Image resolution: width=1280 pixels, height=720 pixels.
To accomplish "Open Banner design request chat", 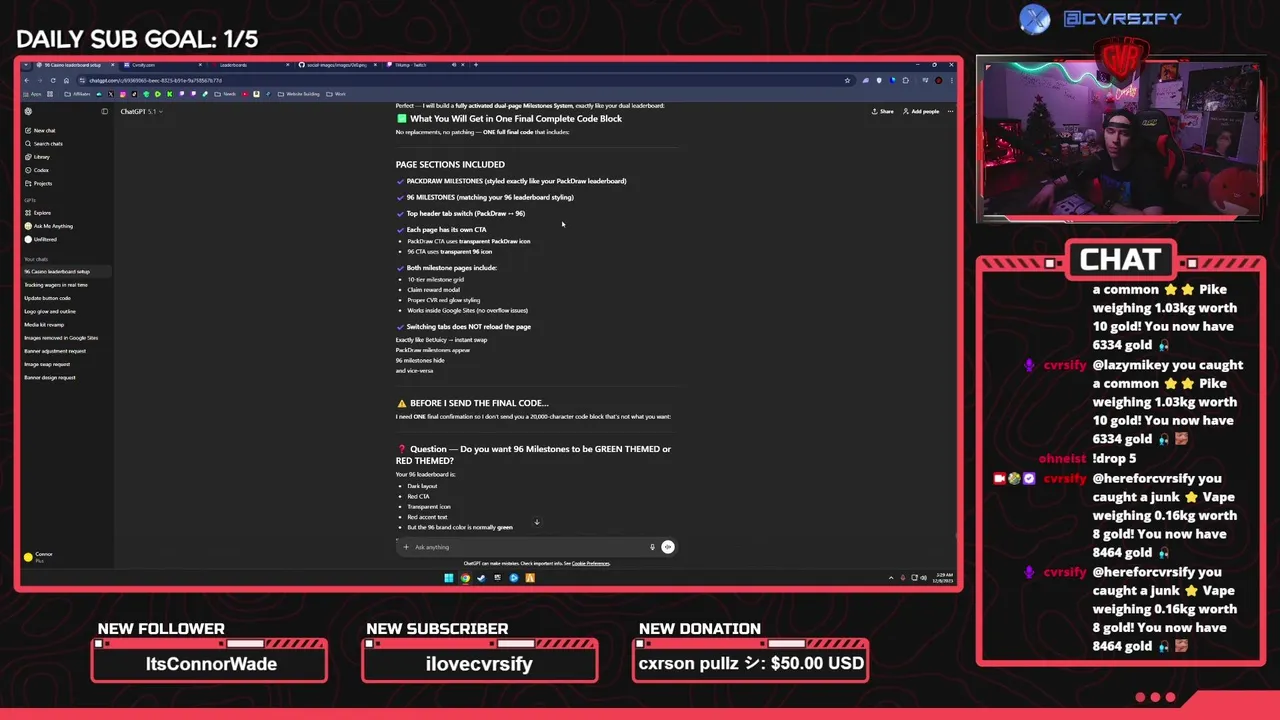I will [x=50, y=377].
